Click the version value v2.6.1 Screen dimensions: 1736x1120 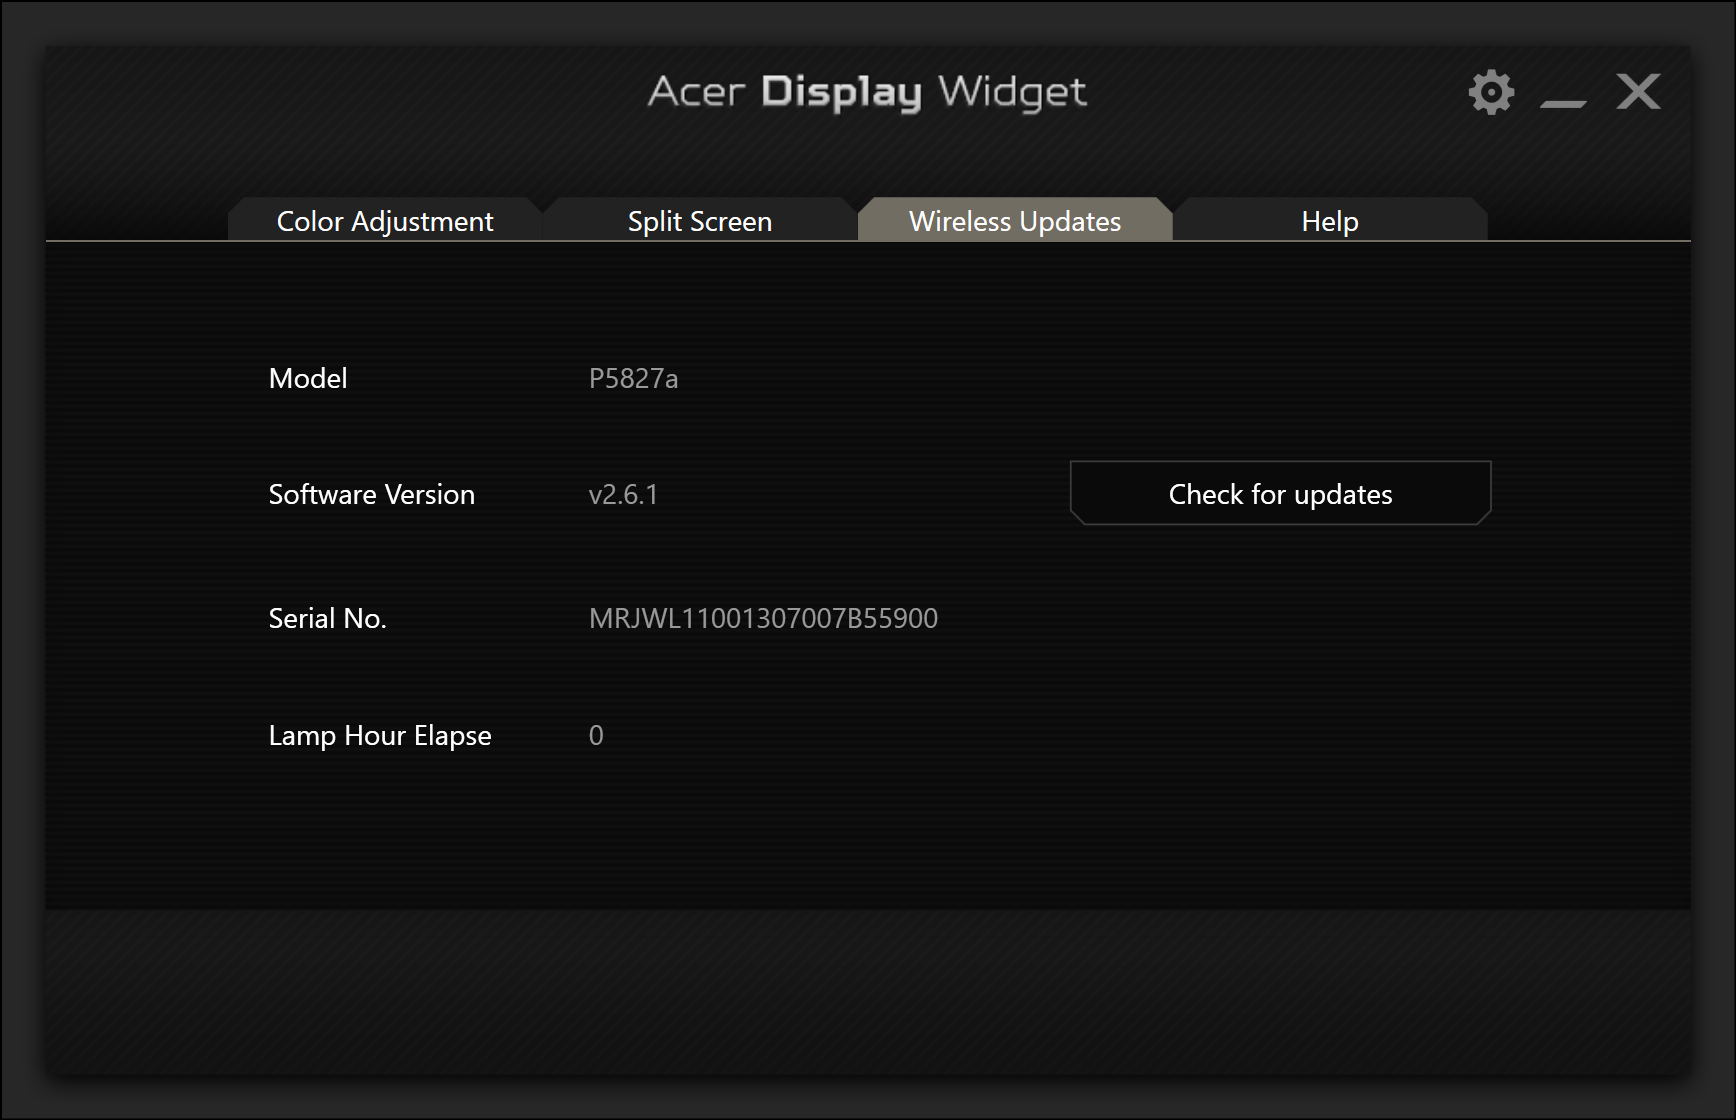tap(622, 494)
